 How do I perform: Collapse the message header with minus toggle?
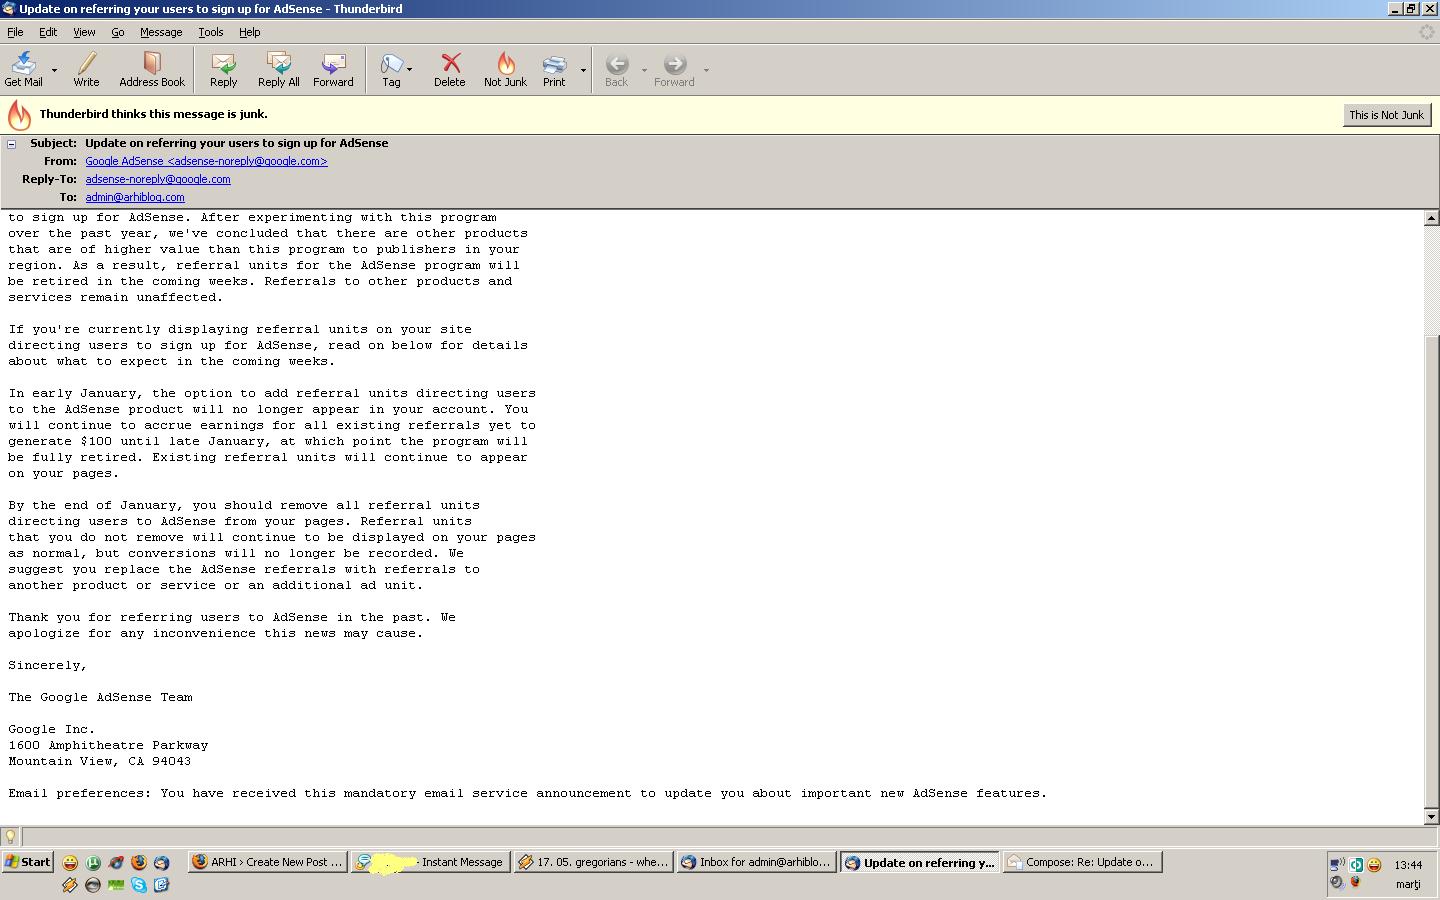click(x=12, y=144)
